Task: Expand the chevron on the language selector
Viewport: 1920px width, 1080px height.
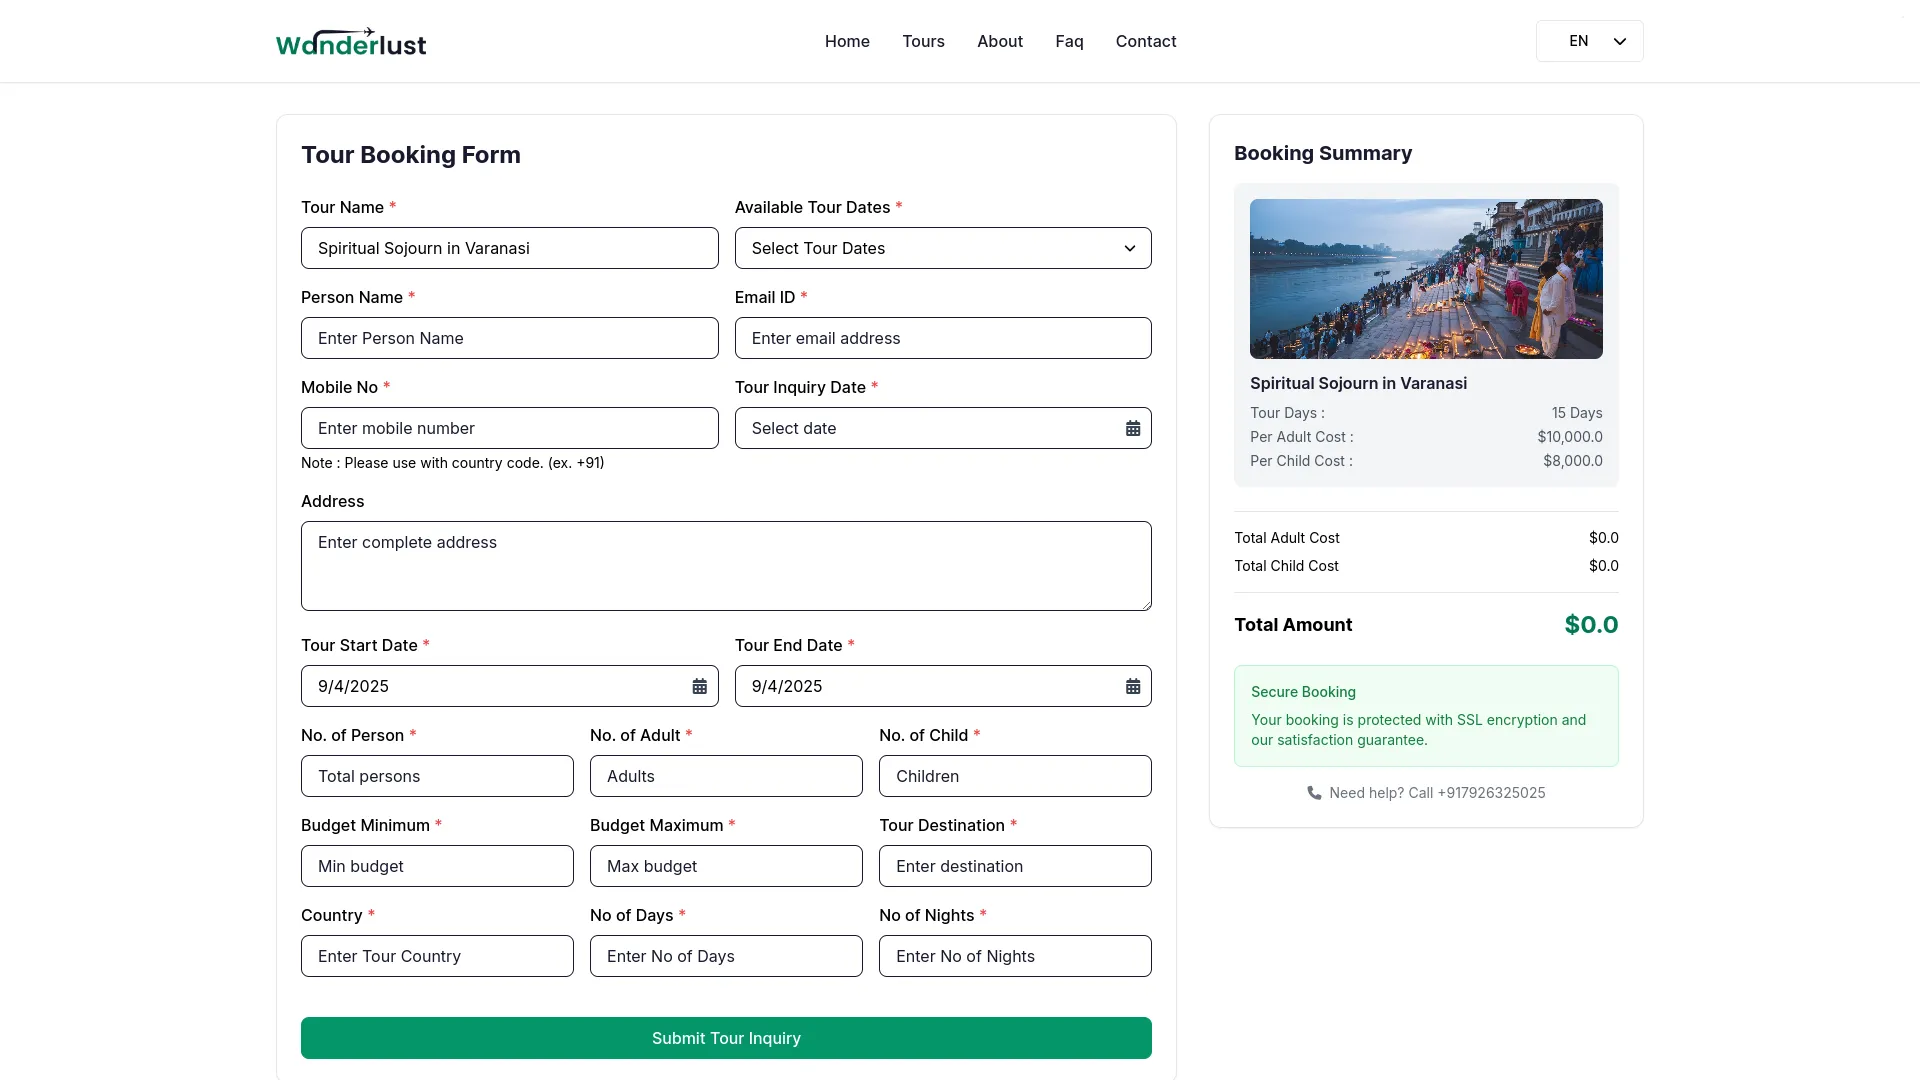Action: pos(1618,41)
